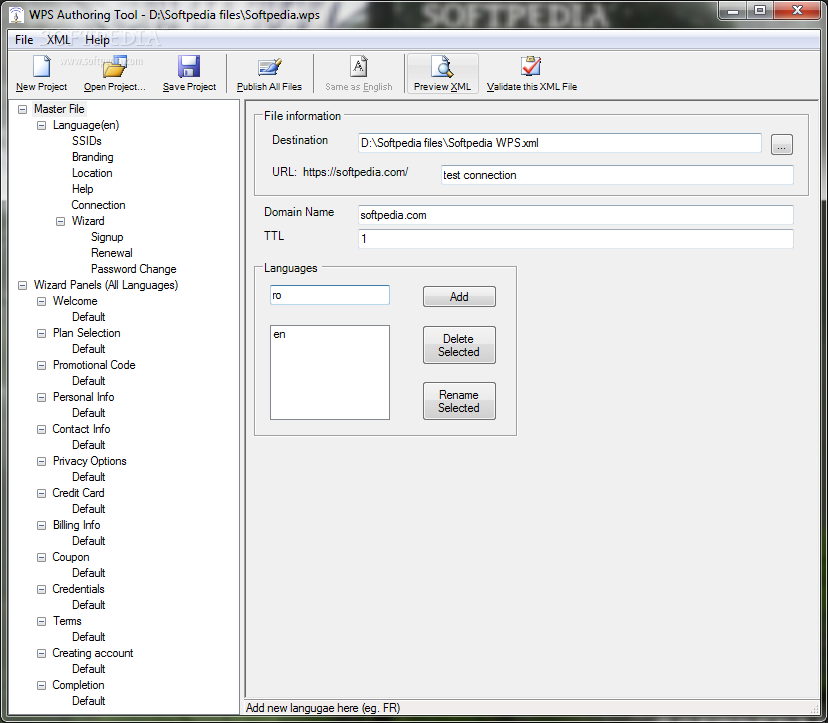Click the Validate this XML File icon
The image size is (828, 723).
[531, 67]
